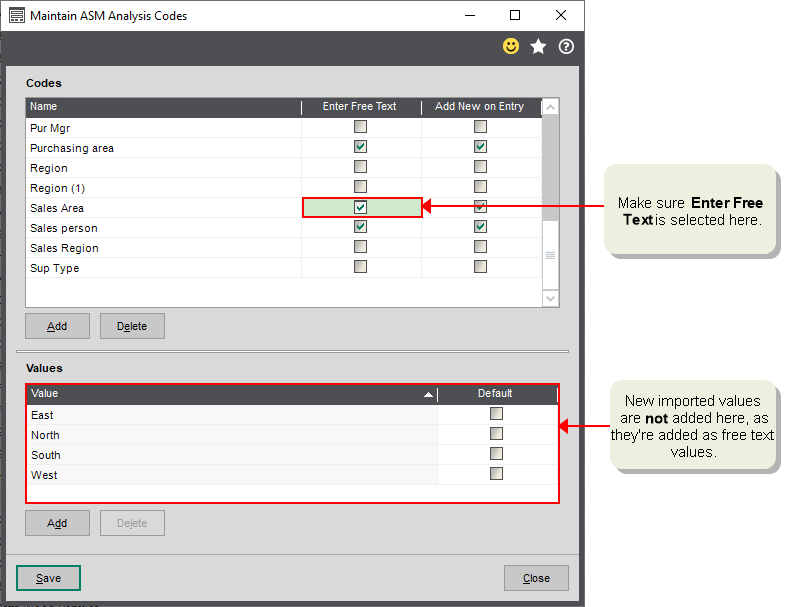Click the smiley face feedback icon
793x607 pixels.
(x=511, y=47)
